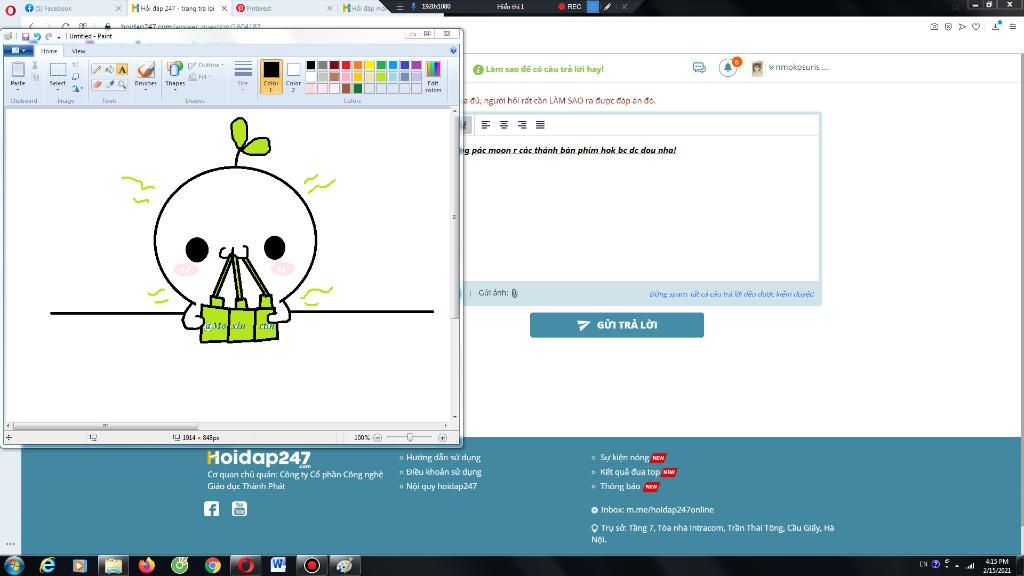Screen dimensions: 1024x576
Task: Open Microsoft Word from the taskbar
Action: coord(278,565)
